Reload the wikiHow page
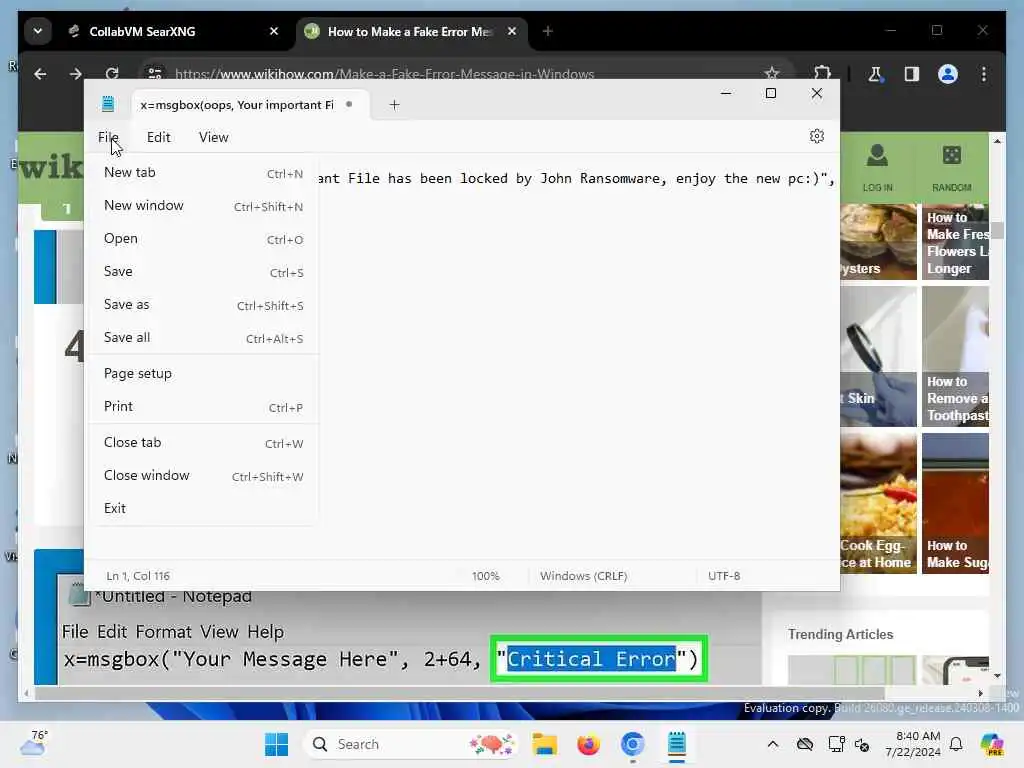 point(112,74)
